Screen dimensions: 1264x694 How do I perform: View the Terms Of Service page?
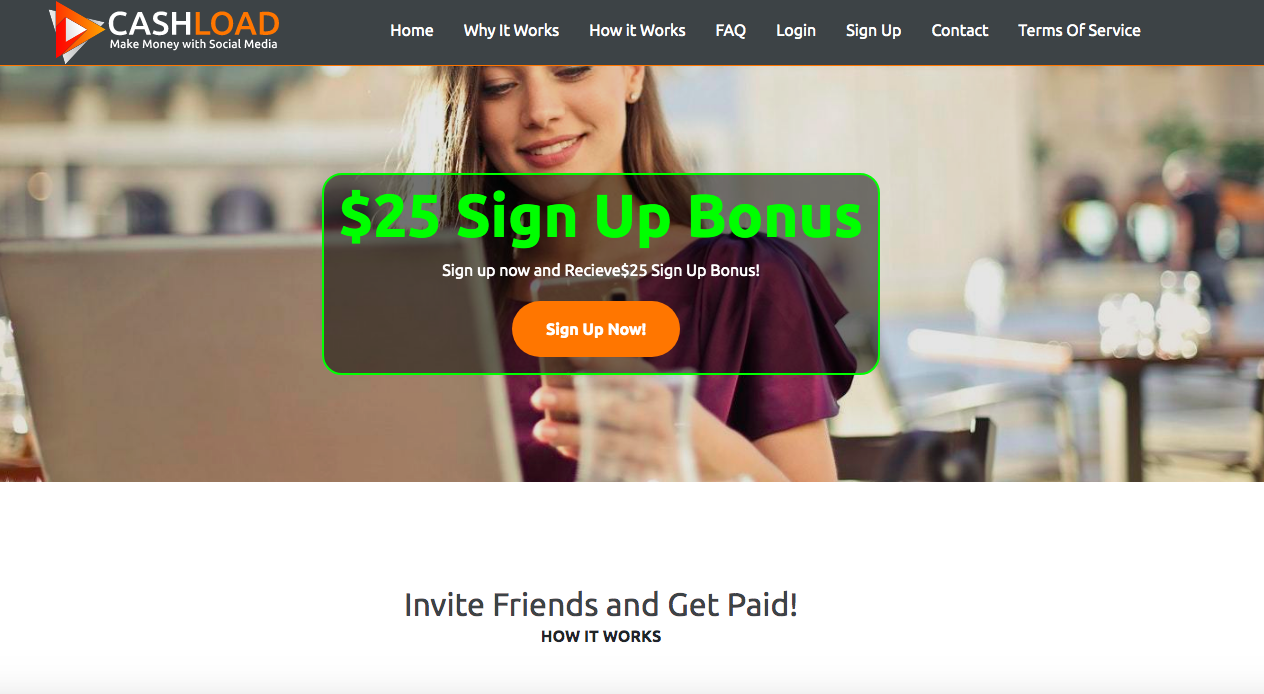tap(1079, 30)
